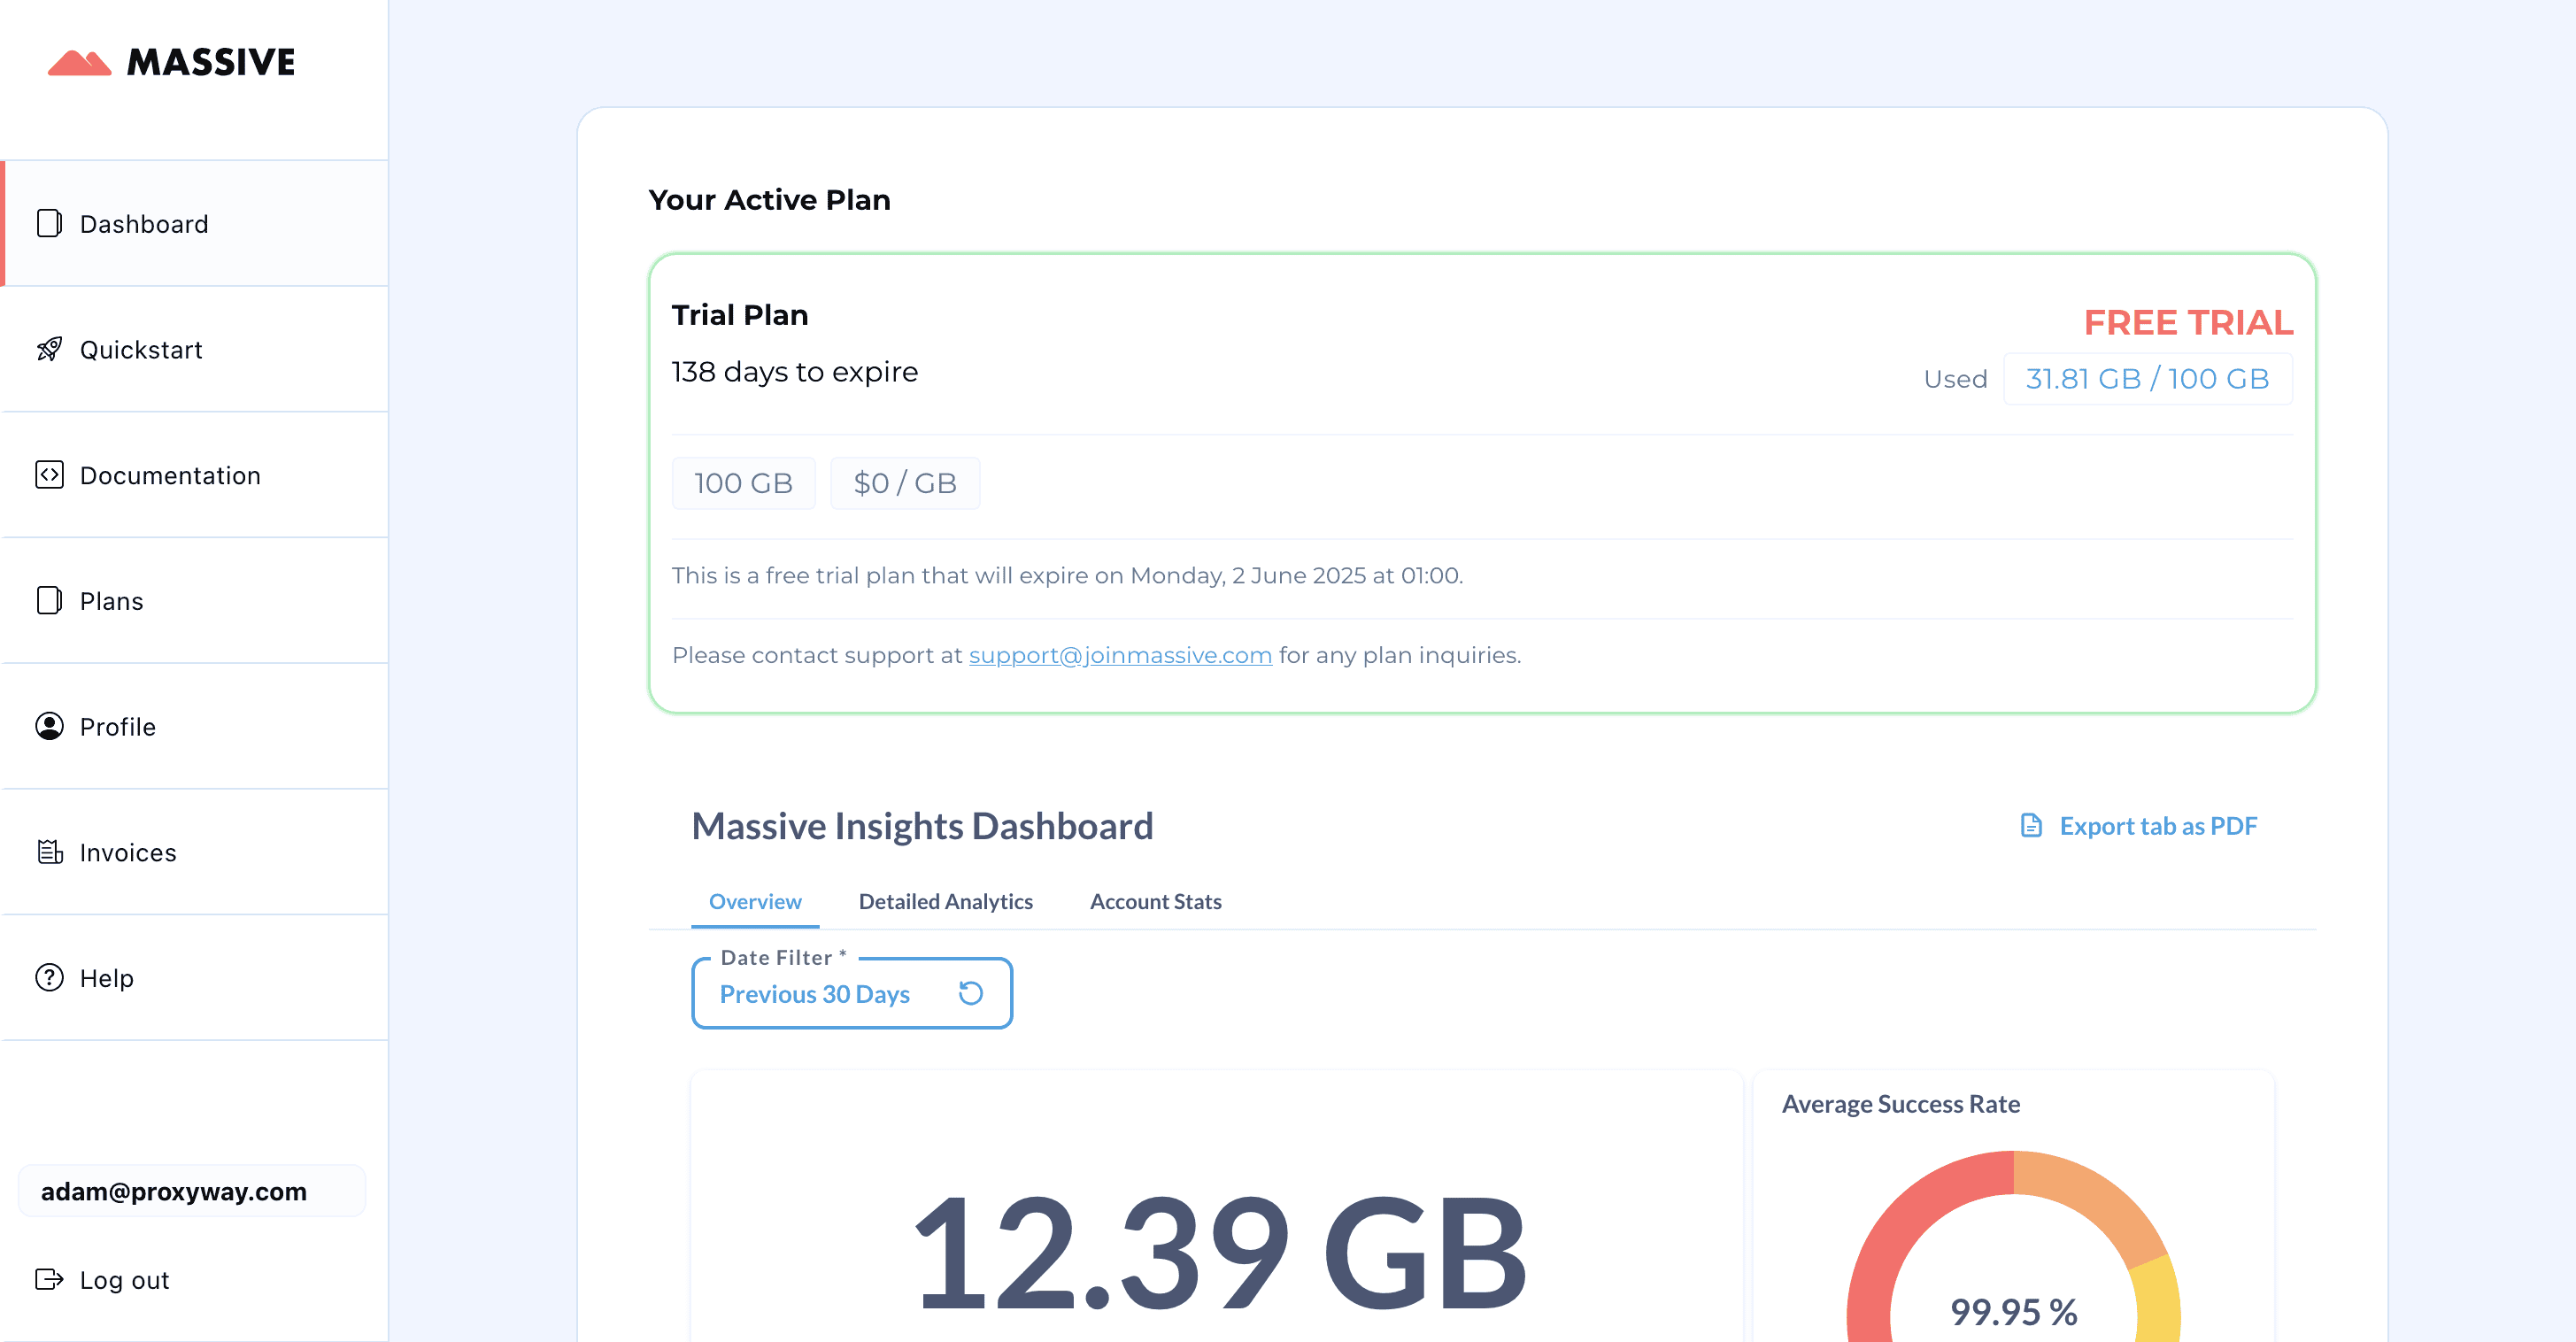The height and width of the screenshot is (1342, 2576).
Task: Click the Invoices receipt icon
Action: pyautogui.click(x=49, y=852)
